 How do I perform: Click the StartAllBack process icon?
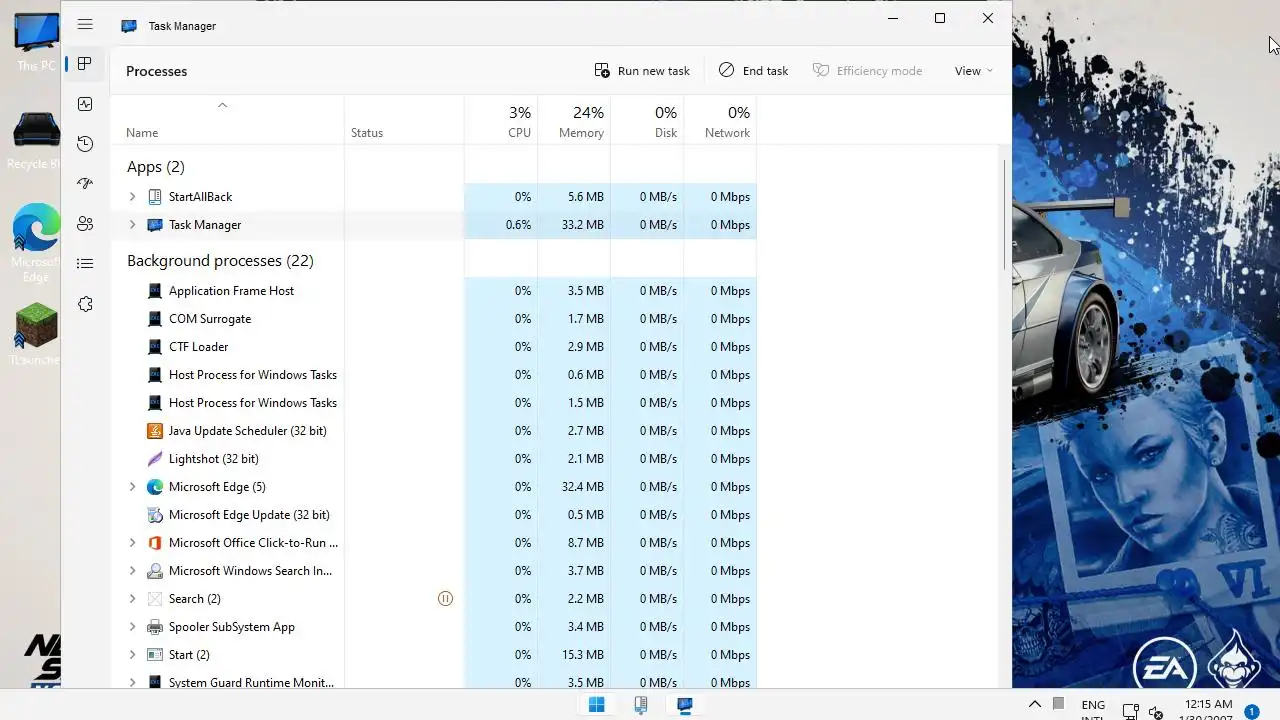155,197
